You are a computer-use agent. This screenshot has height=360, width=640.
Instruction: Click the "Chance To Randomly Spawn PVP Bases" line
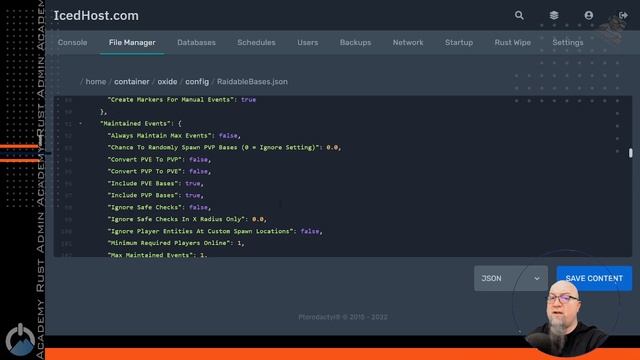coord(224,147)
